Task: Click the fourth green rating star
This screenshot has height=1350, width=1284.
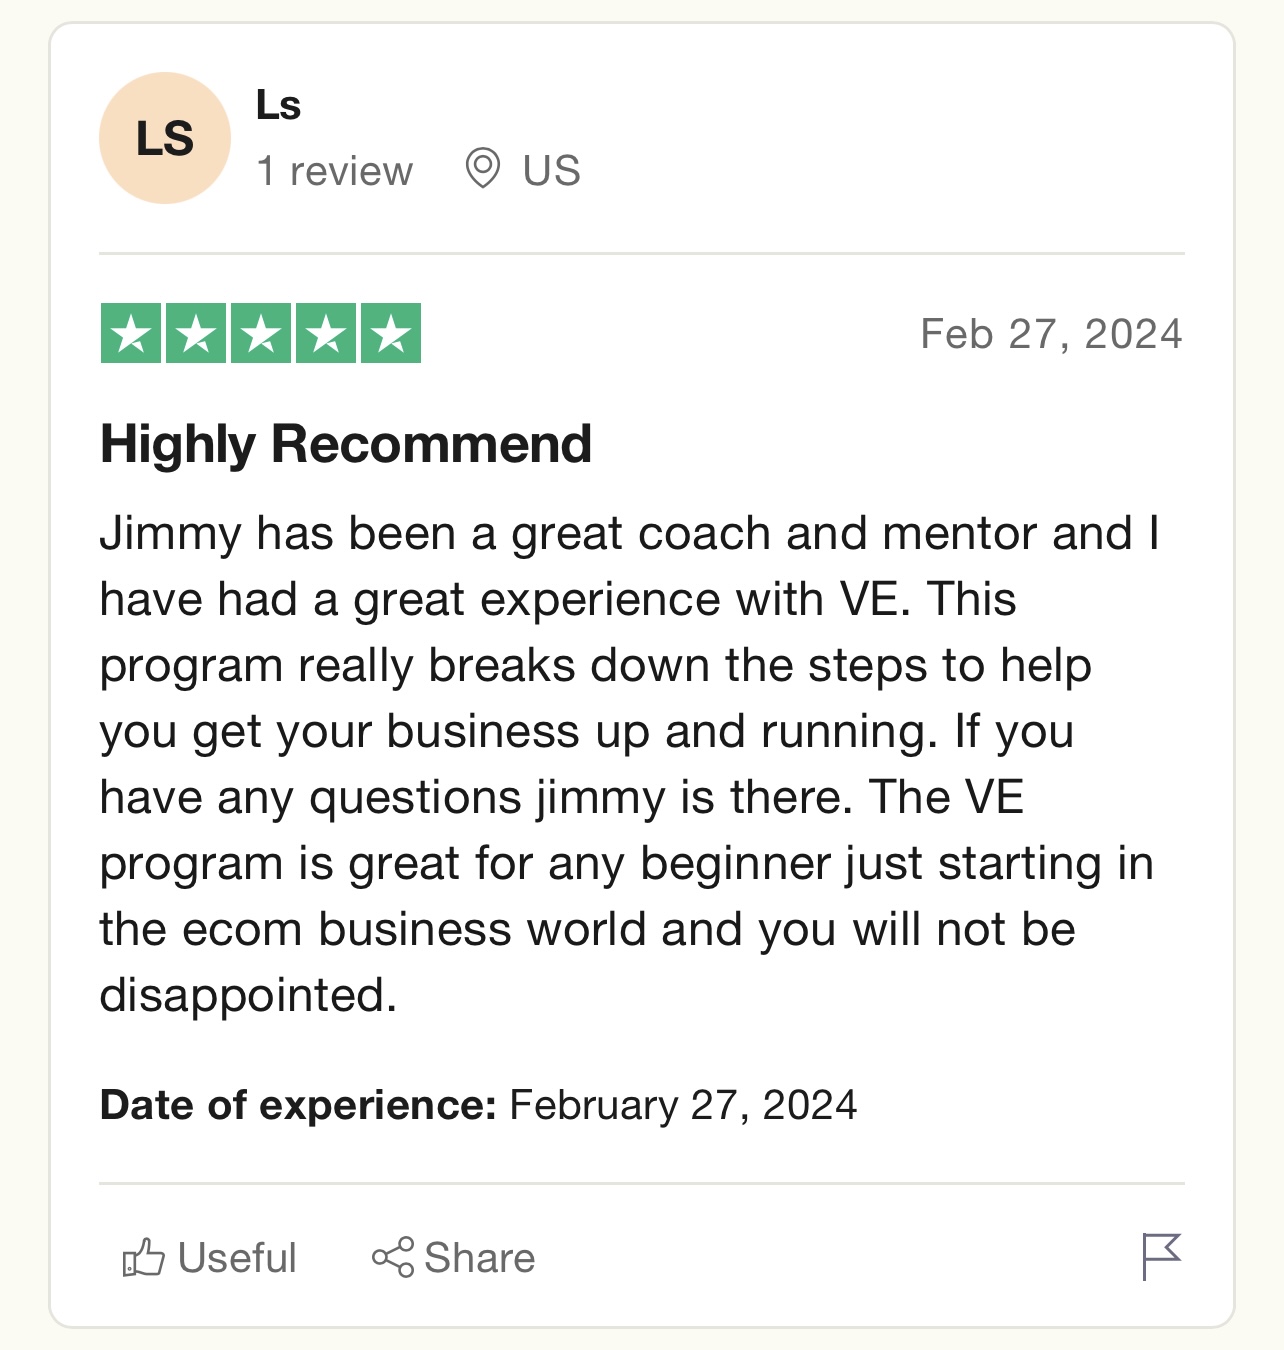Action: point(326,333)
